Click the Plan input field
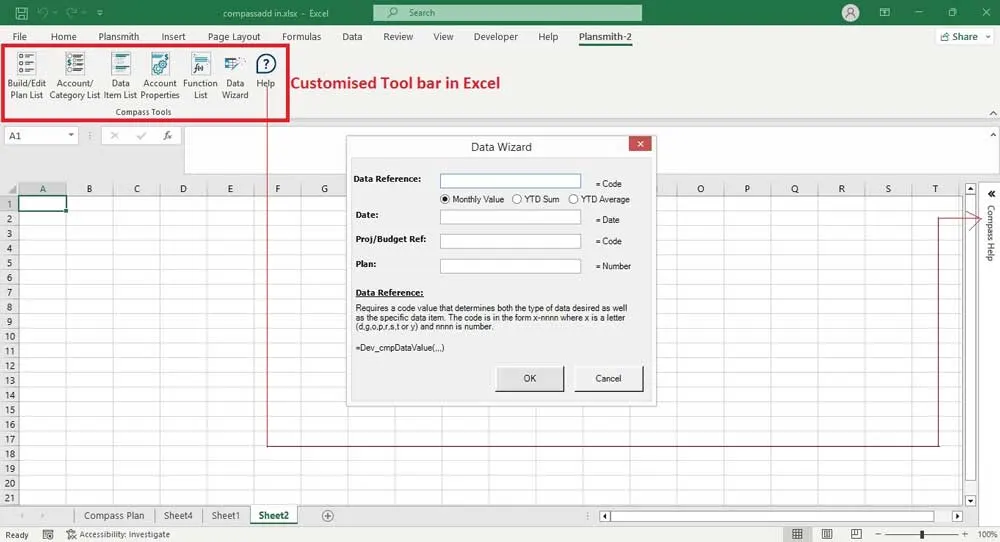Viewport: 1000px width, 542px height. click(x=510, y=266)
